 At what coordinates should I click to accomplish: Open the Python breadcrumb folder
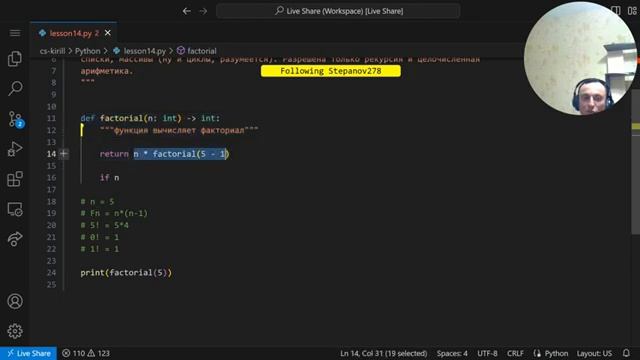pos(87,51)
